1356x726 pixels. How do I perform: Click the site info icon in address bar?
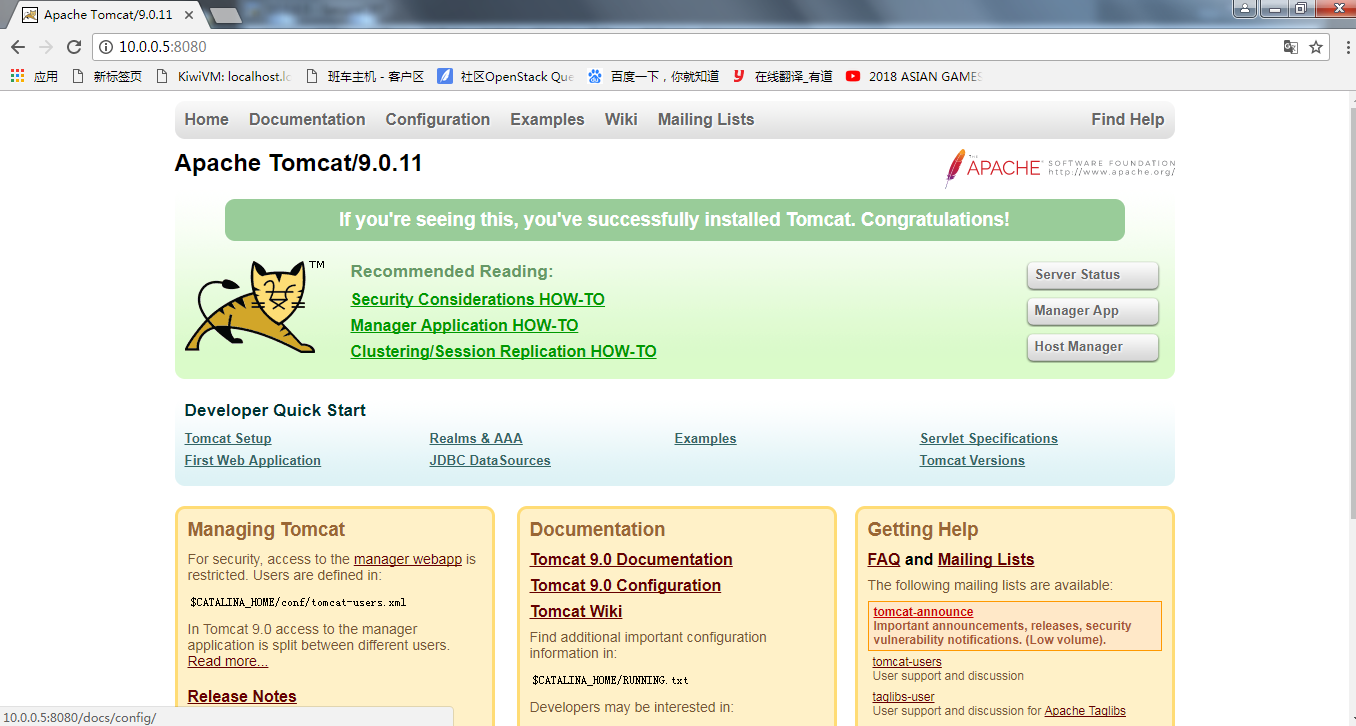(106, 47)
